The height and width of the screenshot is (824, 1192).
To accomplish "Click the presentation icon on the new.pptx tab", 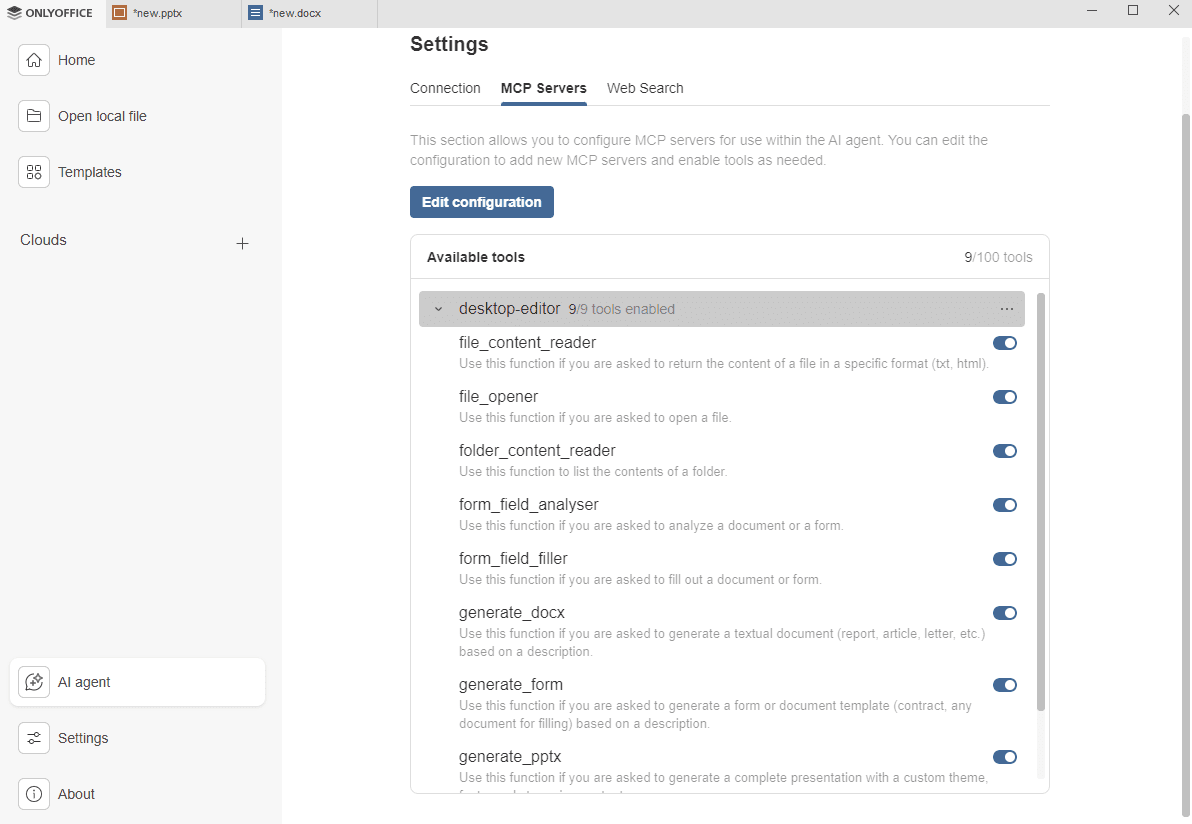I will [120, 13].
